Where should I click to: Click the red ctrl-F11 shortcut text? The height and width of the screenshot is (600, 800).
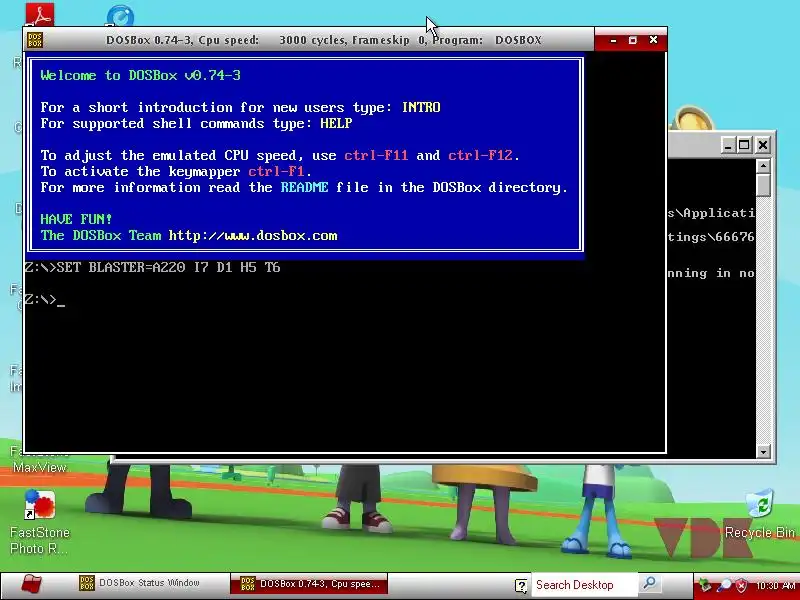click(x=376, y=155)
